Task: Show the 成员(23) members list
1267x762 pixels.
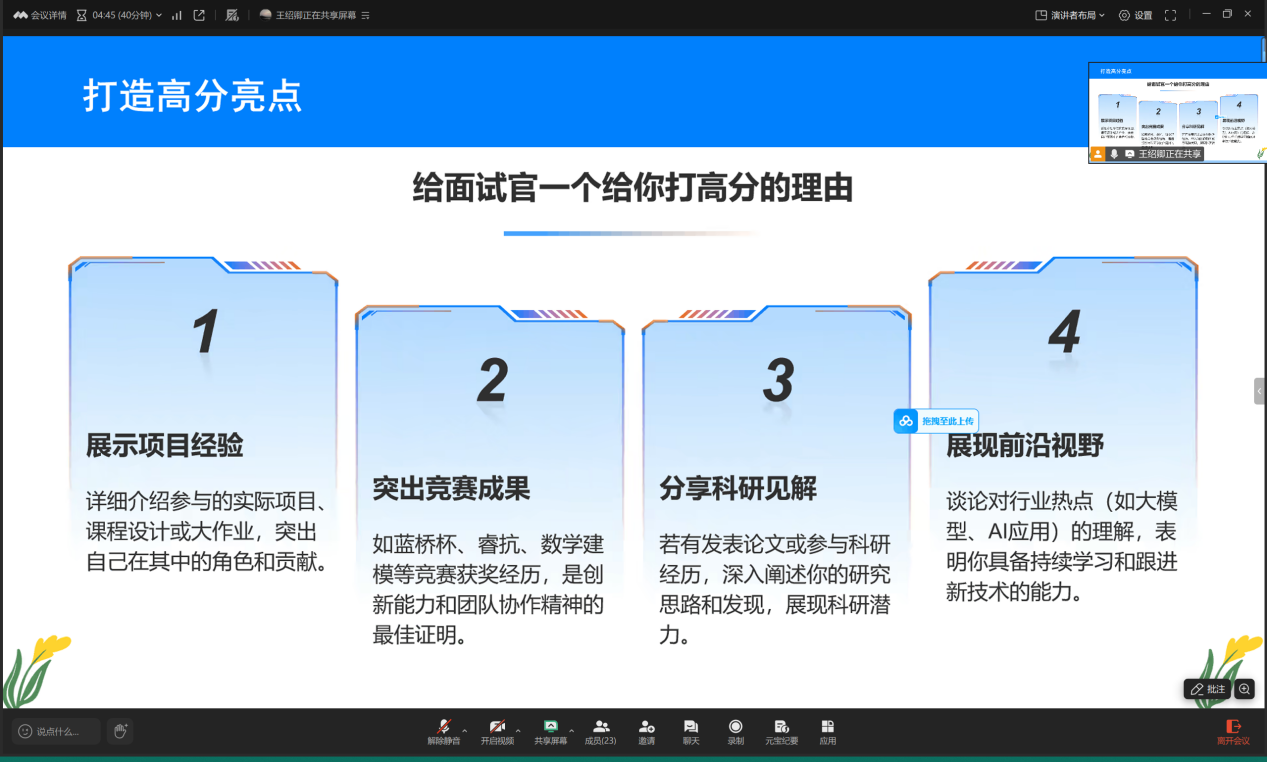Action: 600,731
